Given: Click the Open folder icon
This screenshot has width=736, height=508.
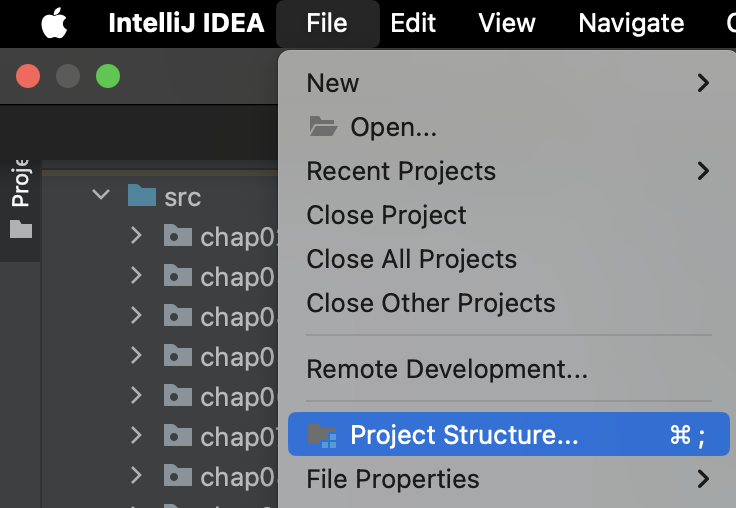Looking at the screenshot, I should point(322,127).
